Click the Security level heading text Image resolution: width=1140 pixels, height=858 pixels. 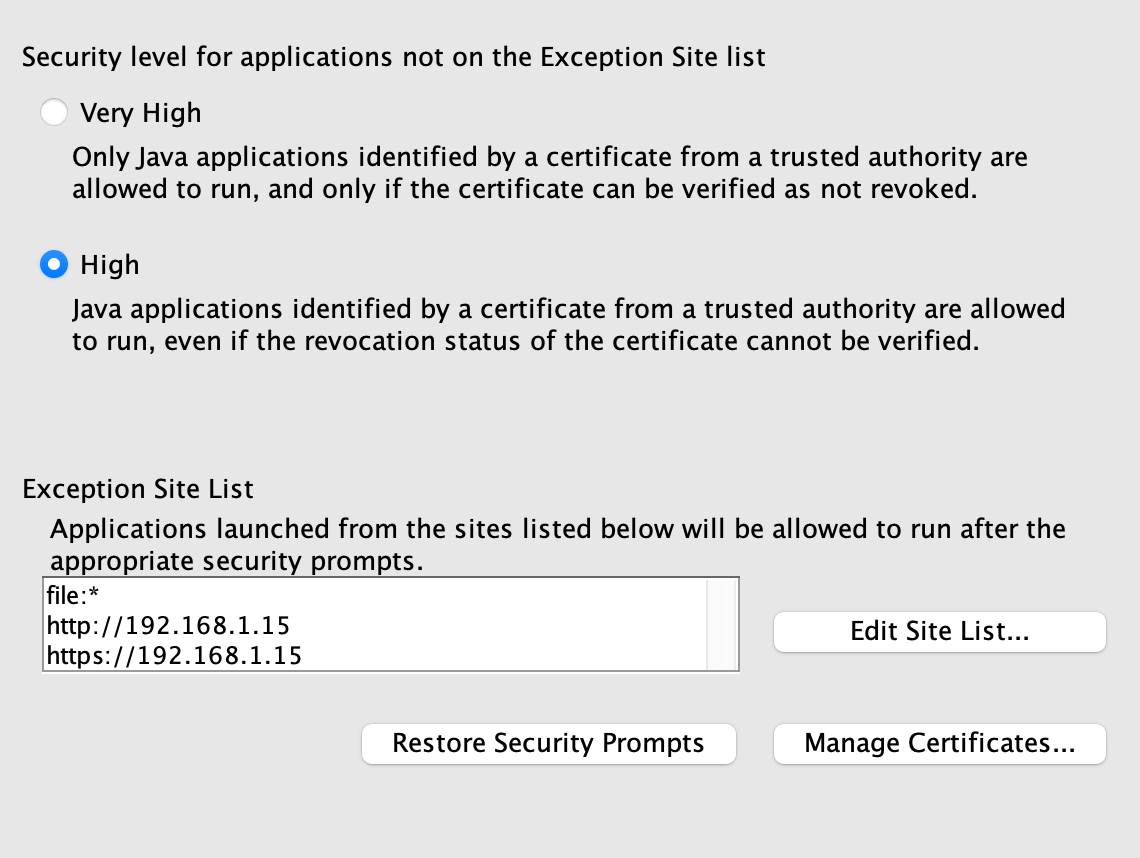point(393,57)
